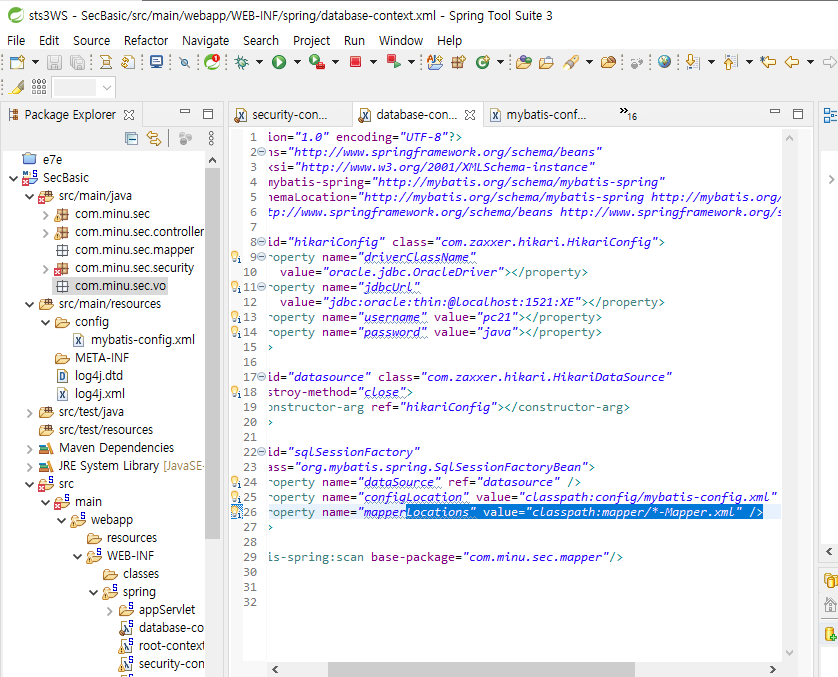838x677 pixels.
Task: Click the Debug bug icon
Action: [x=242, y=63]
